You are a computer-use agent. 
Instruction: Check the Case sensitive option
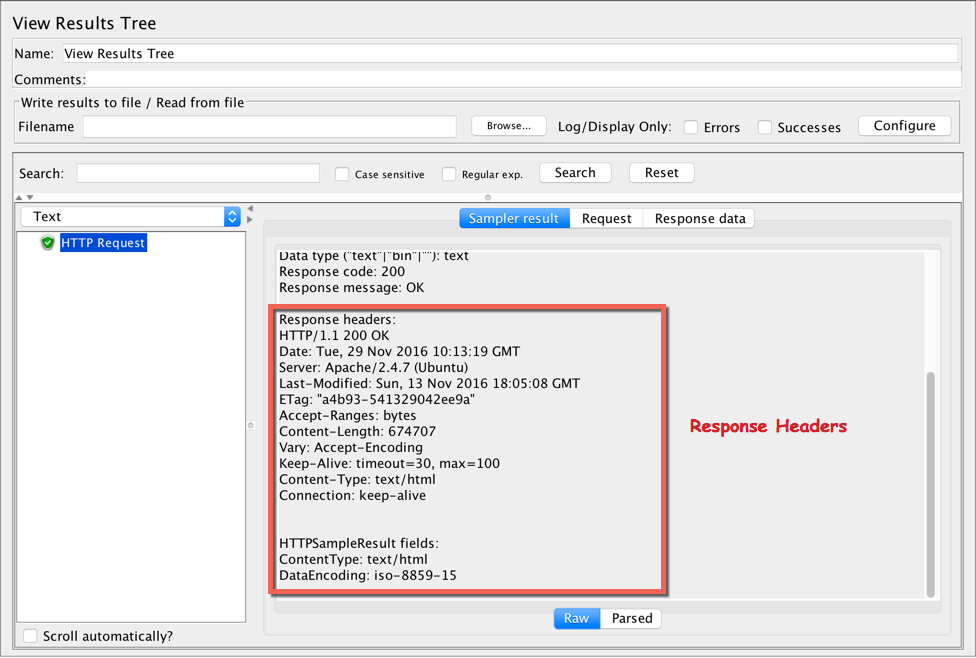pyautogui.click(x=340, y=174)
